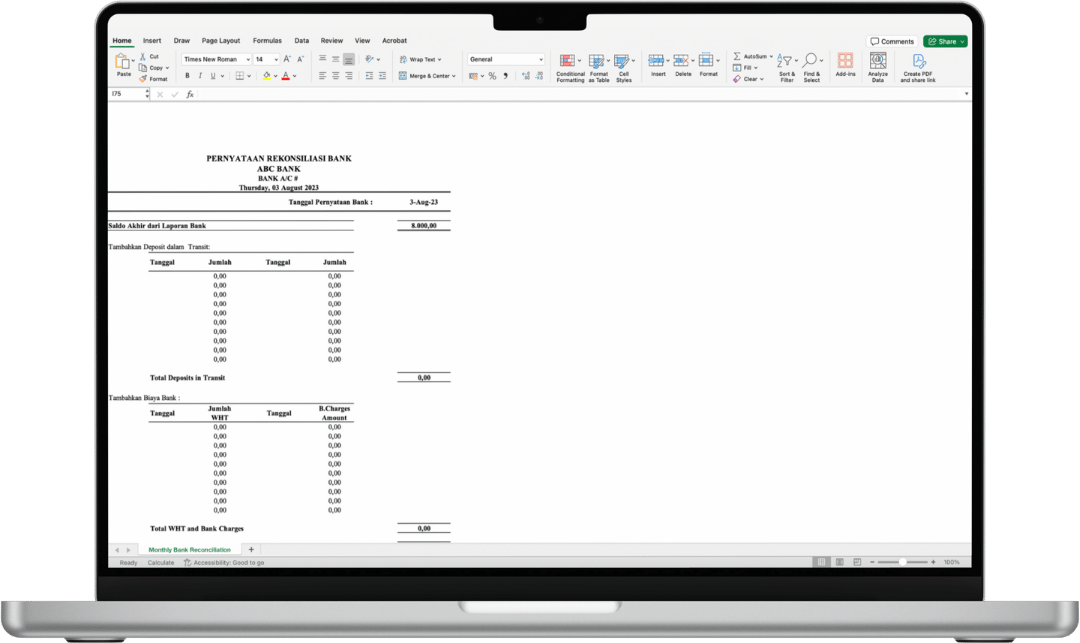Open Analyze Data tool
The width and height of the screenshot is (1080, 643).
pos(878,67)
